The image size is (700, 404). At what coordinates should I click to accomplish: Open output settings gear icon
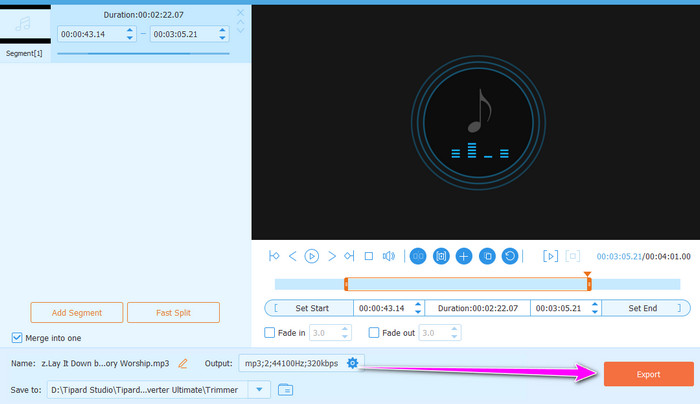pyautogui.click(x=352, y=362)
